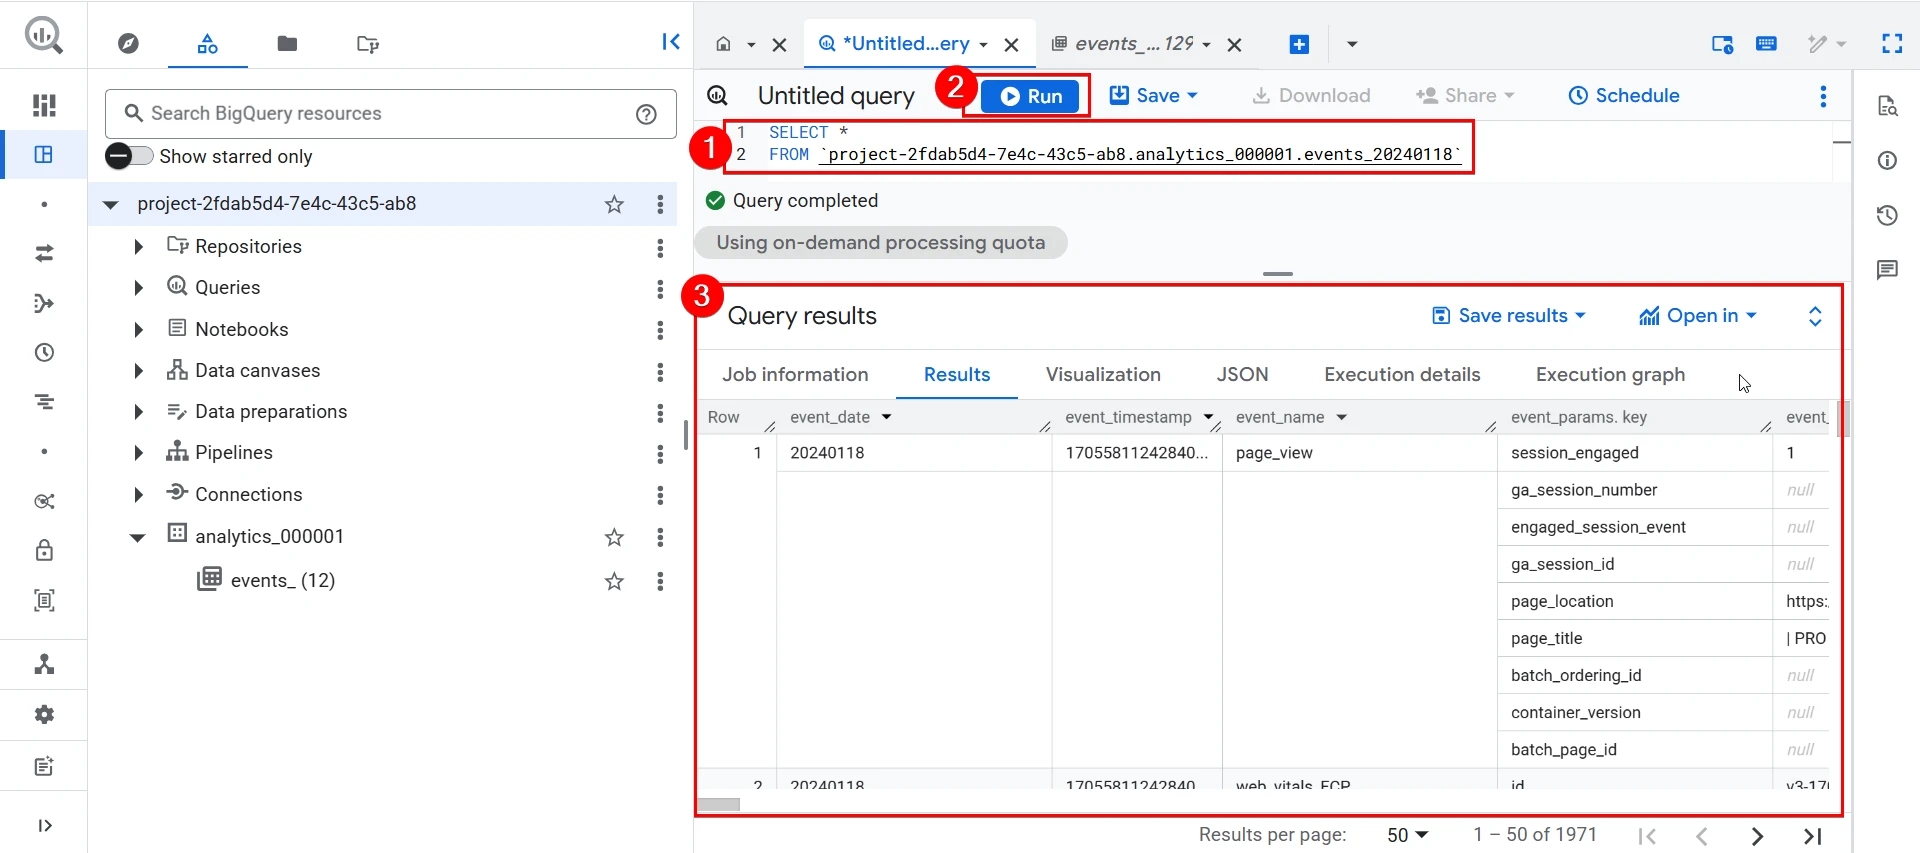Open more actions for Notebooks row
Viewport: 1920px width, 853px height.
[x=660, y=330]
